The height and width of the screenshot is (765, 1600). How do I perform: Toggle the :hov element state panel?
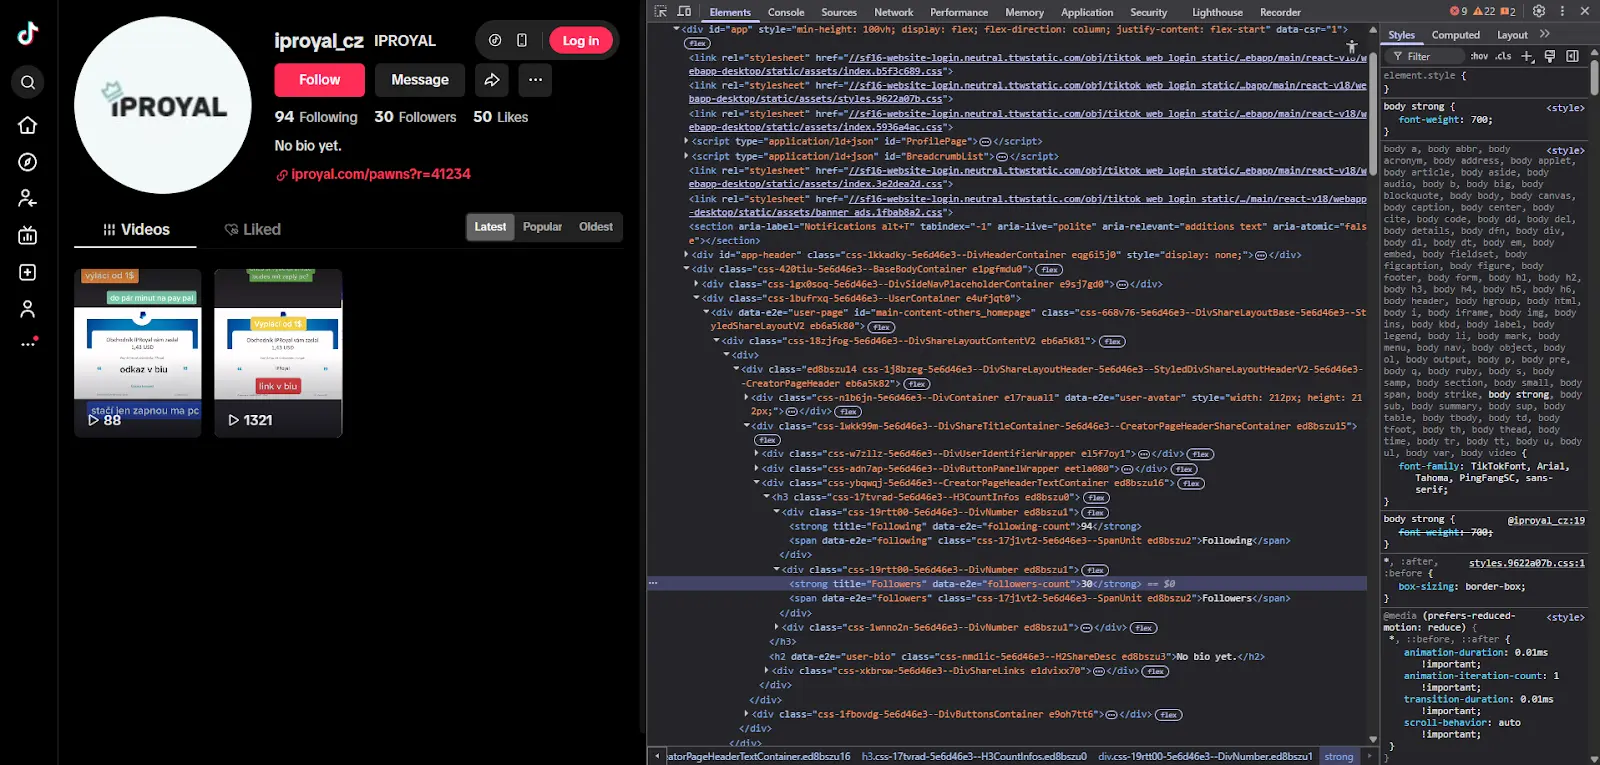(x=1479, y=56)
